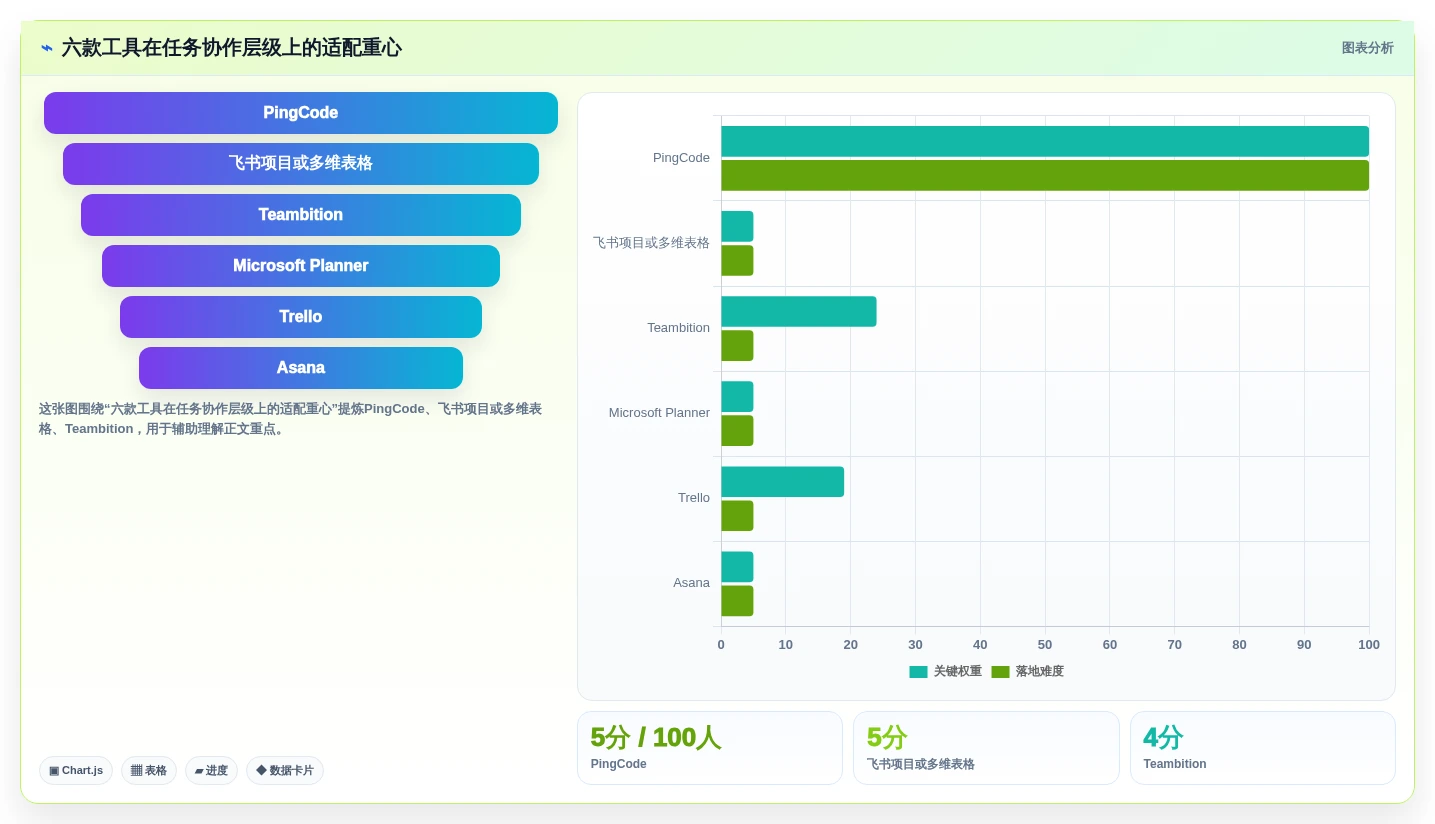Click Microsoft Planner green chart bar
The height and width of the screenshot is (824, 1435).
737,431
